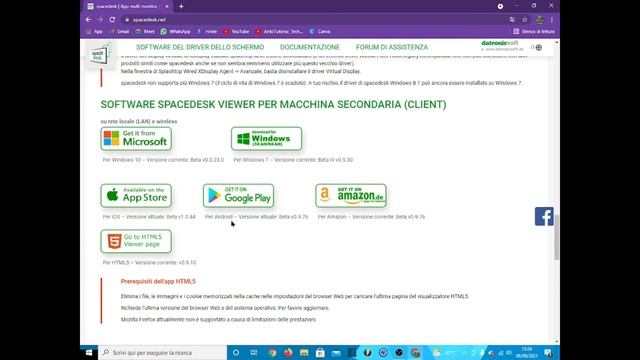The height and width of the screenshot is (360, 640).
Task: Close the spacedesk browser tab
Action: point(167,7)
